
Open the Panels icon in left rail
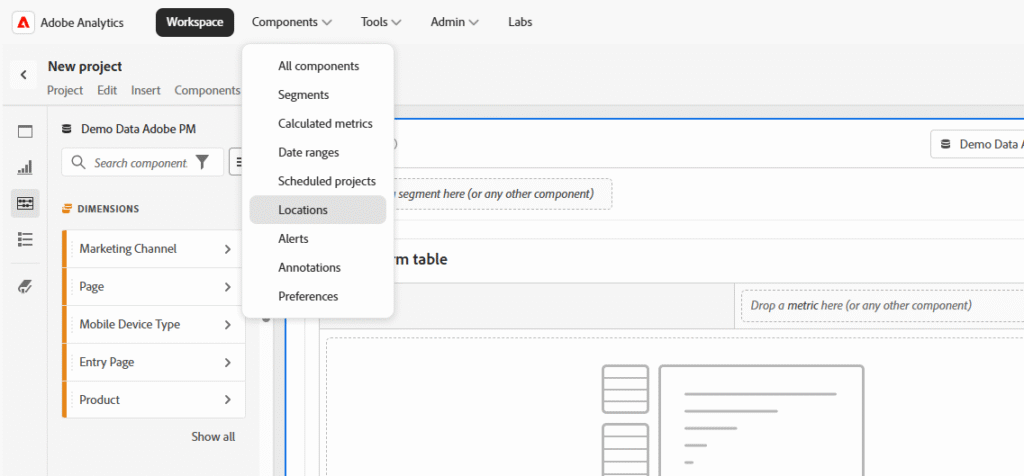coord(25,132)
